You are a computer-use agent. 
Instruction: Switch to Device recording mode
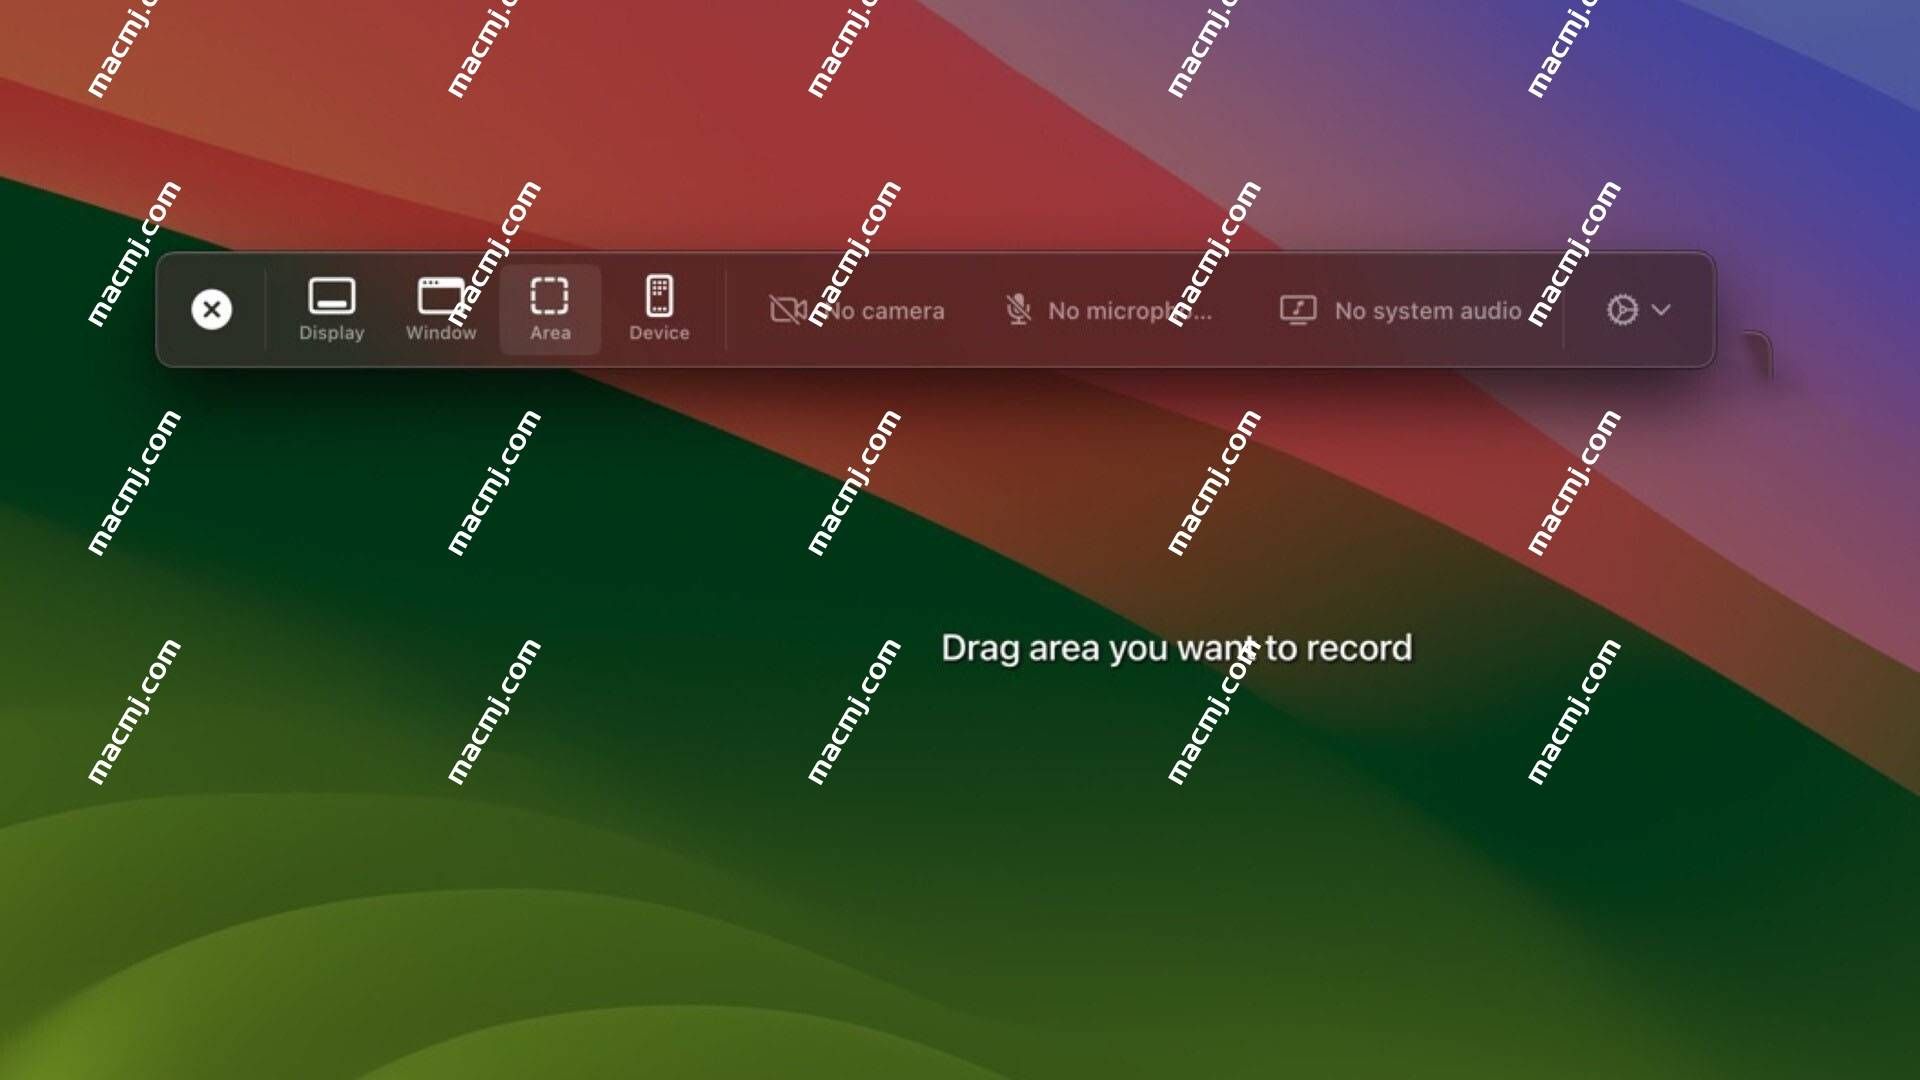[659, 310]
